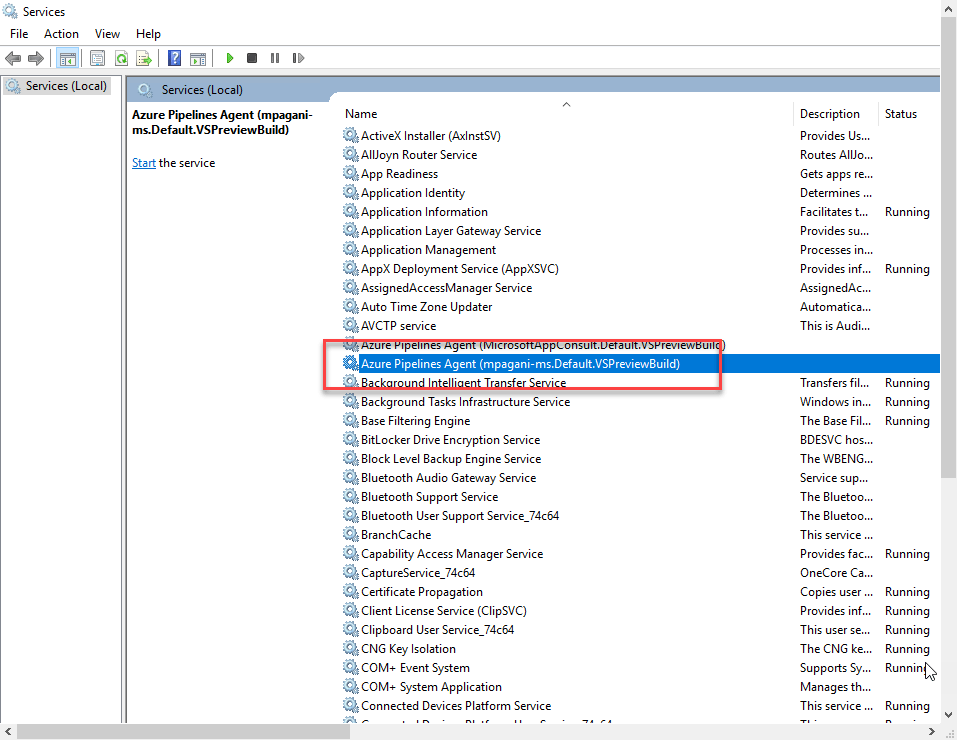Click the gear icon beside BranchCache
The width and height of the screenshot is (957, 740).
[350, 534]
